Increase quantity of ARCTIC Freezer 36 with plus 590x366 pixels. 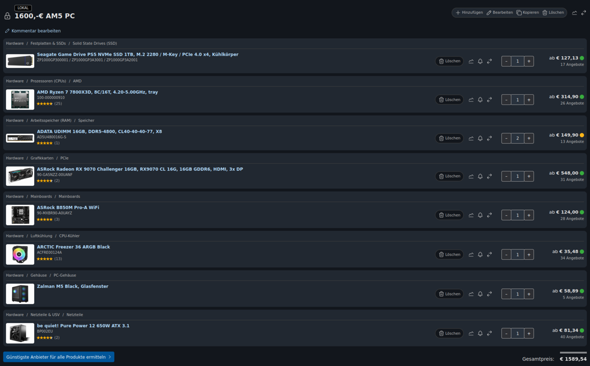pos(529,255)
